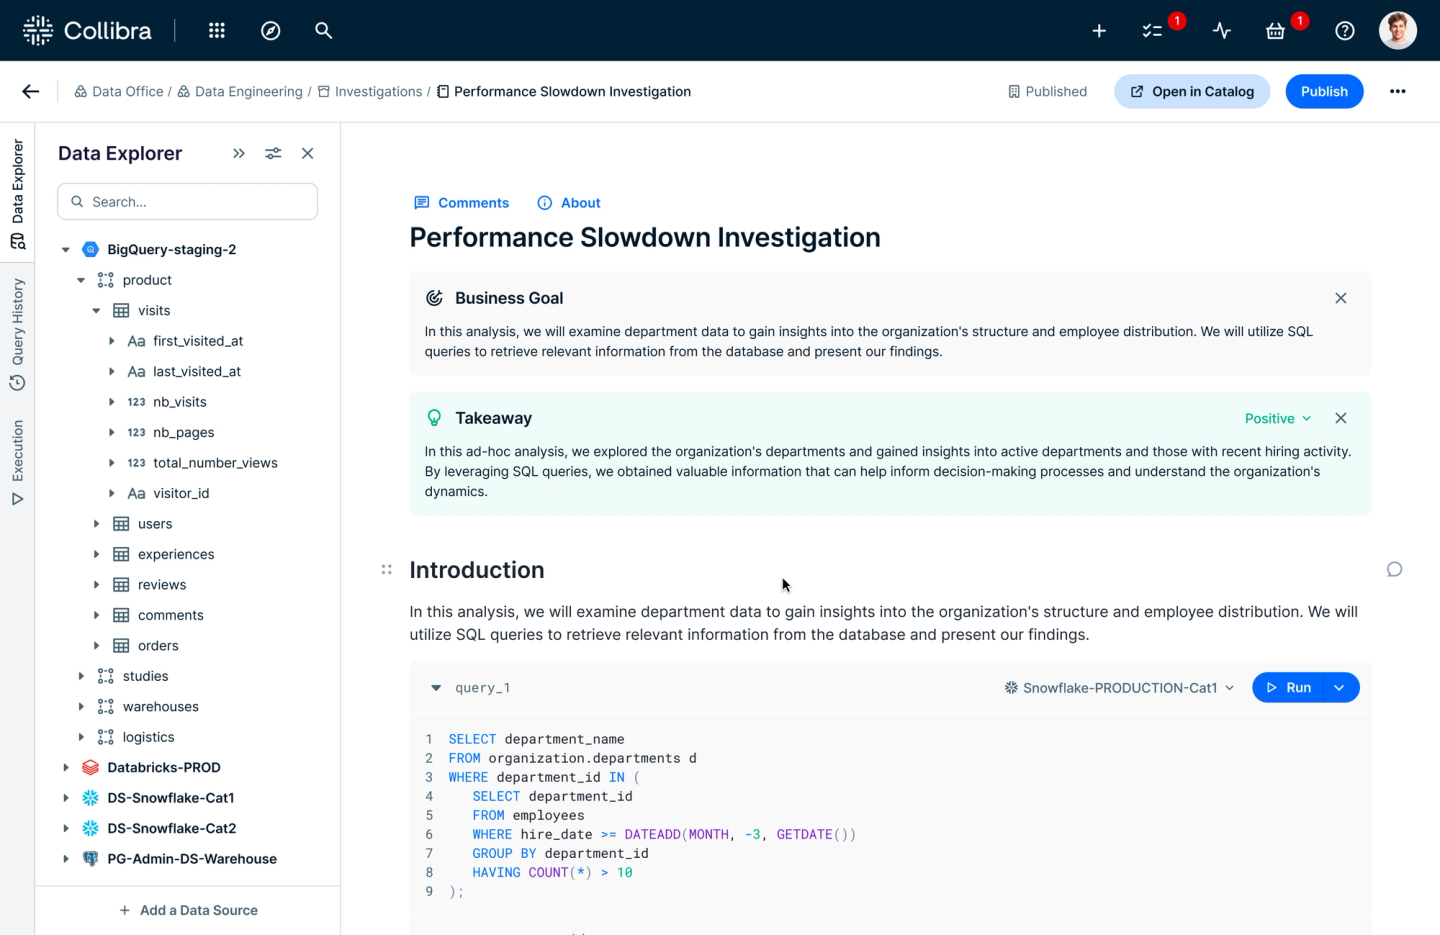Collapse the BigQuery-staging-2 tree node
1440x935 pixels.
pos(66,250)
